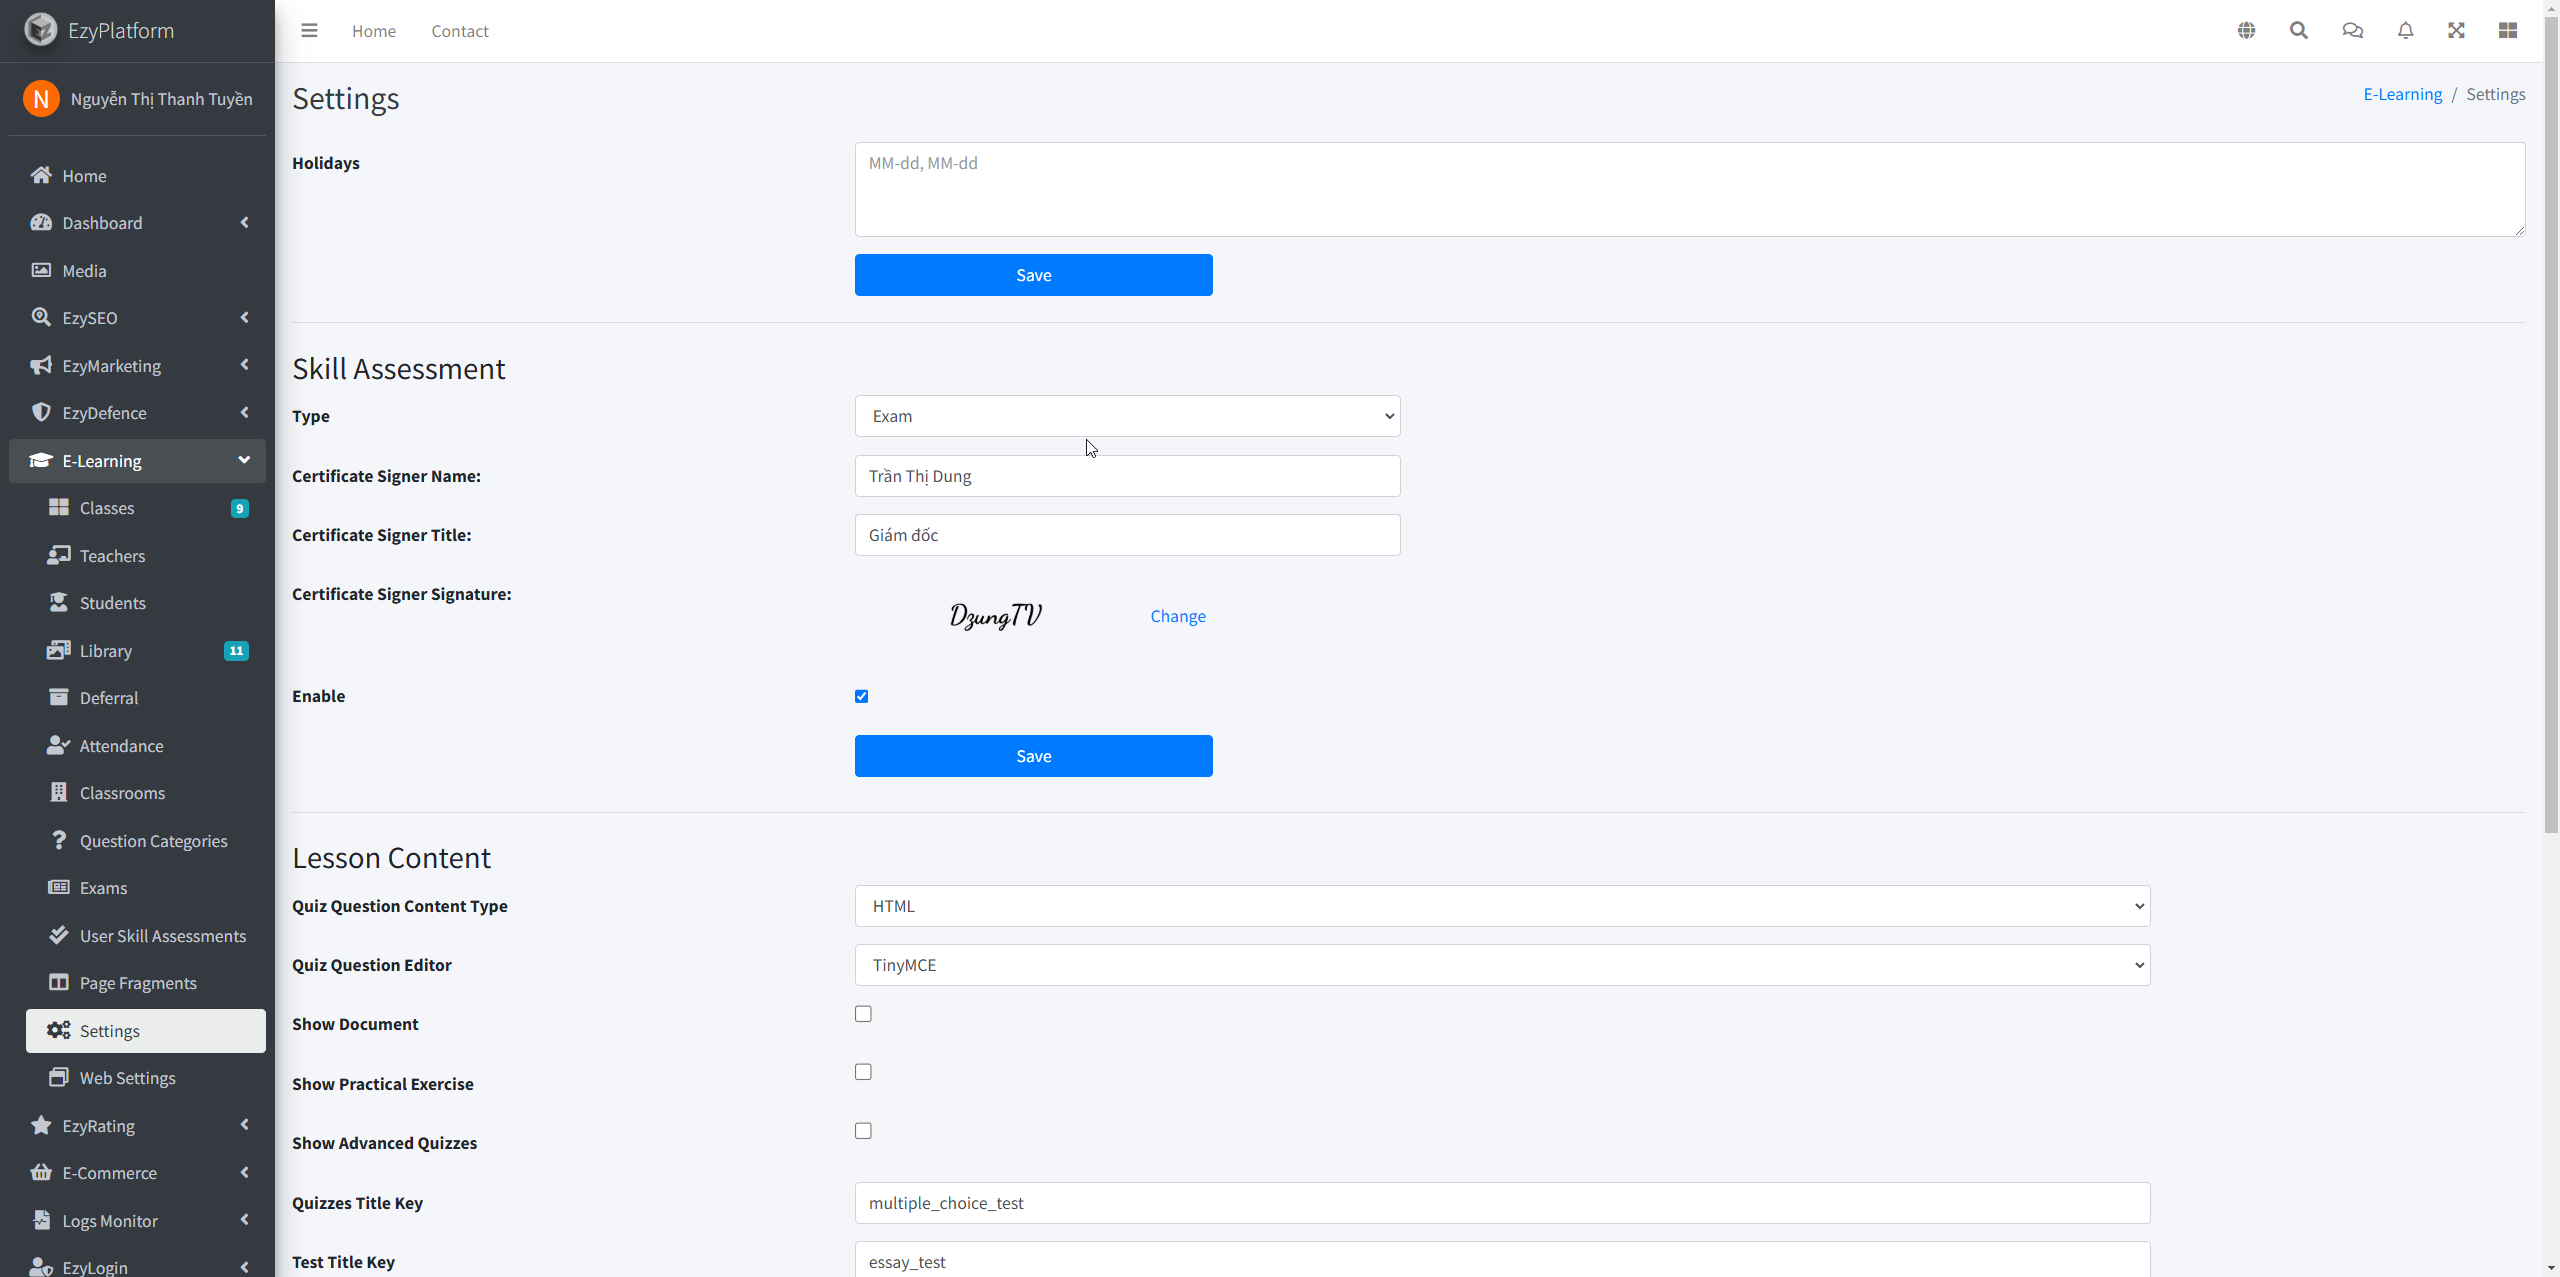Uncheck the Enable checkbox for Skill Assessment
Viewport: 2560px width, 1277px height.
[x=862, y=696]
